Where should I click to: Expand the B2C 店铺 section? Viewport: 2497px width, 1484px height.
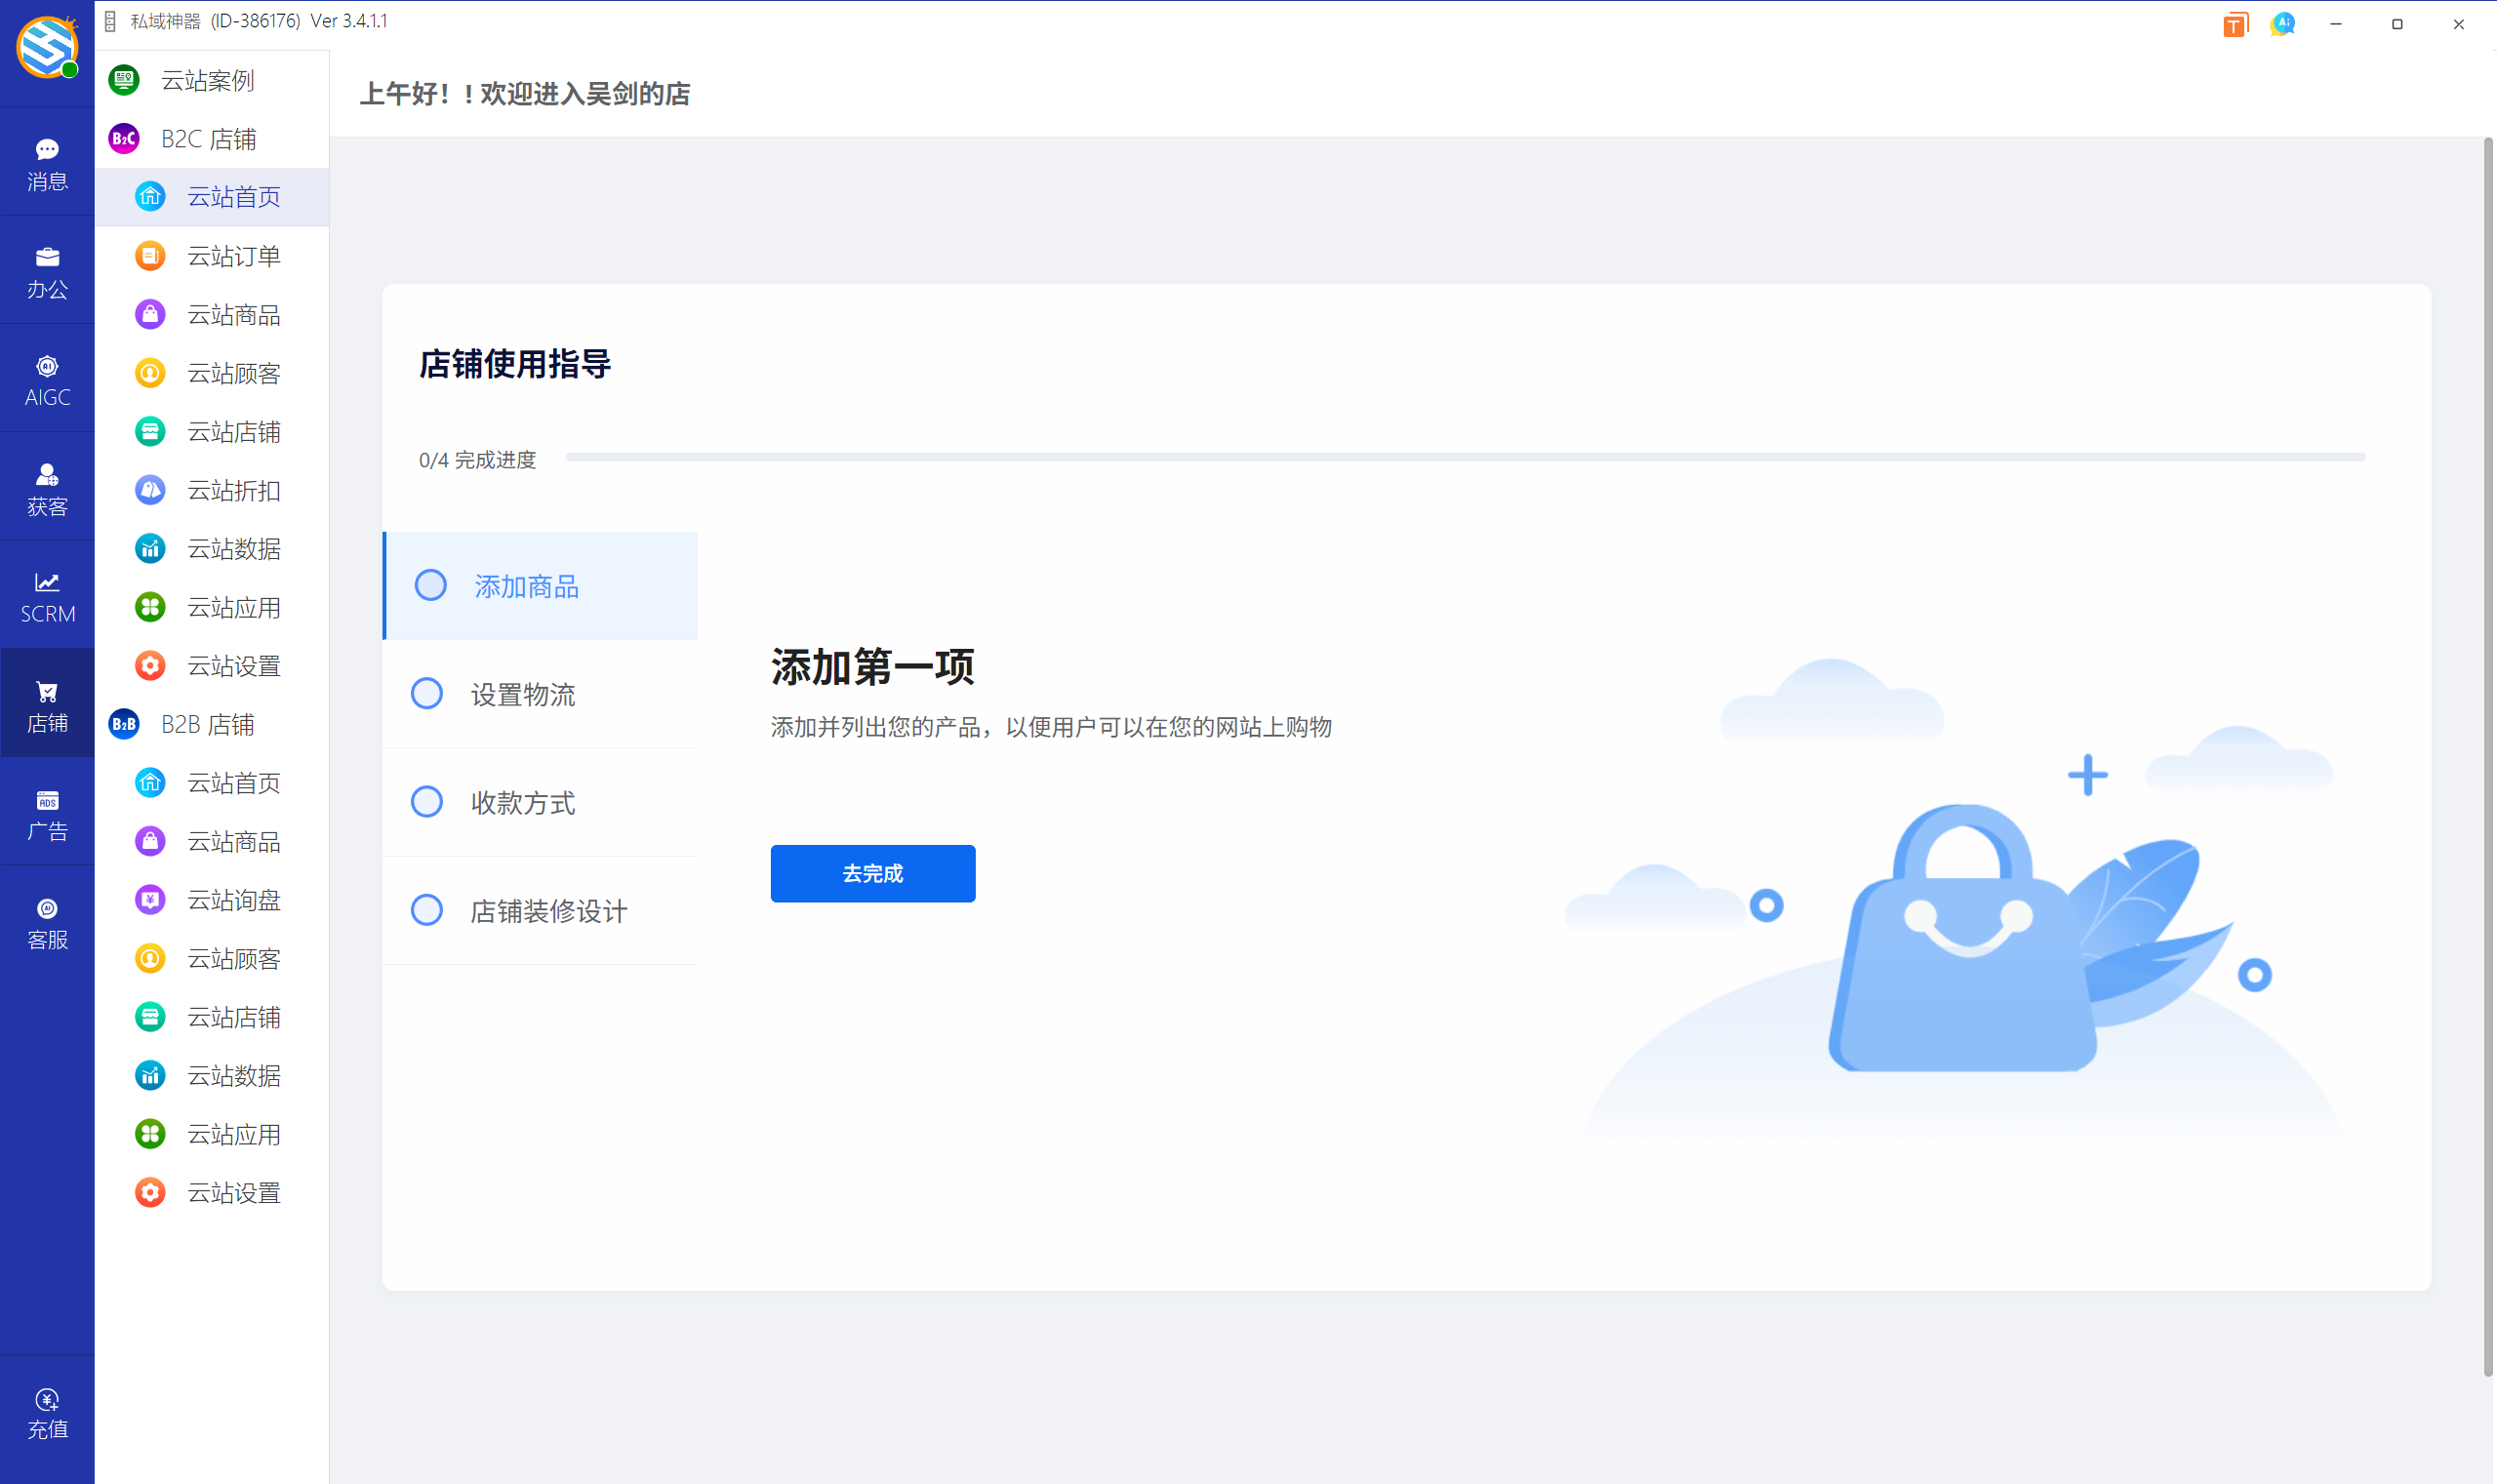(208, 138)
